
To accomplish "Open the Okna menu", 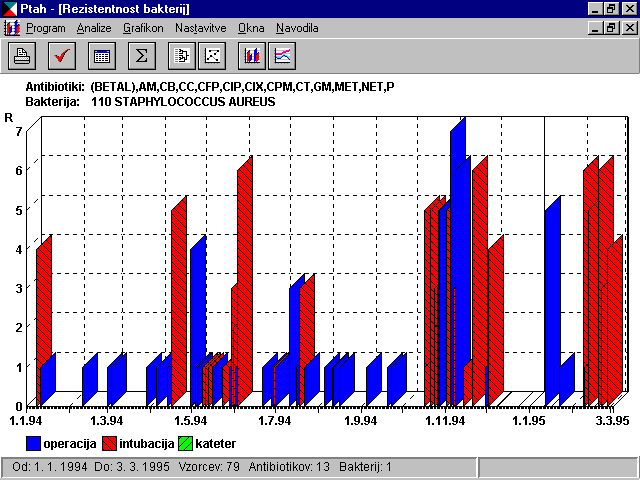I will [251, 28].
